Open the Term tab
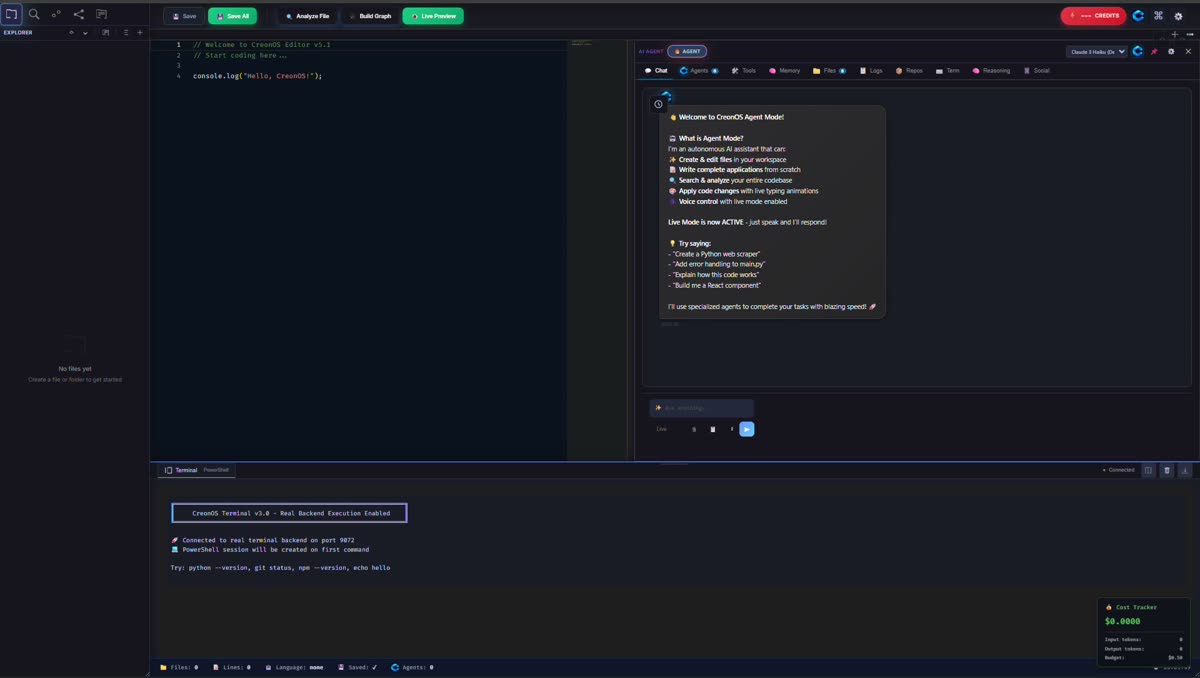Image resolution: width=1200 pixels, height=678 pixels. [x=948, y=71]
